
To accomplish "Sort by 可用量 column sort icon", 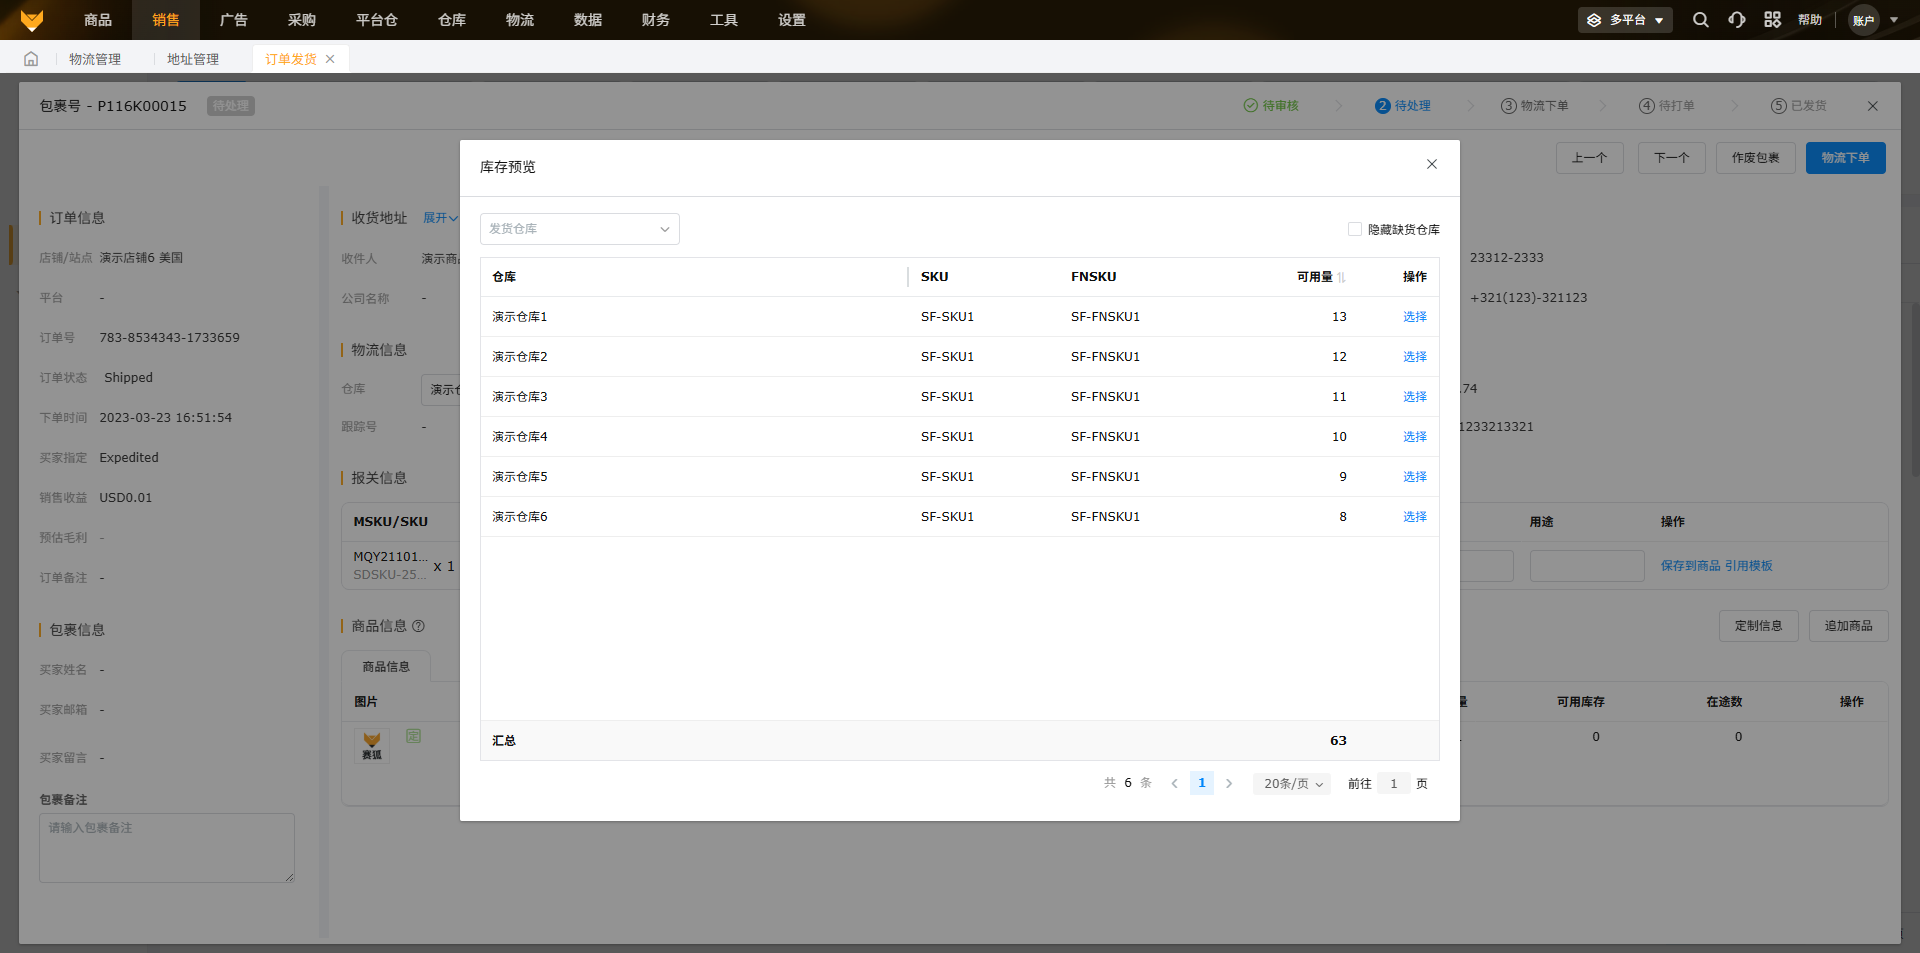I will pyautogui.click(x=1341, y=277).
